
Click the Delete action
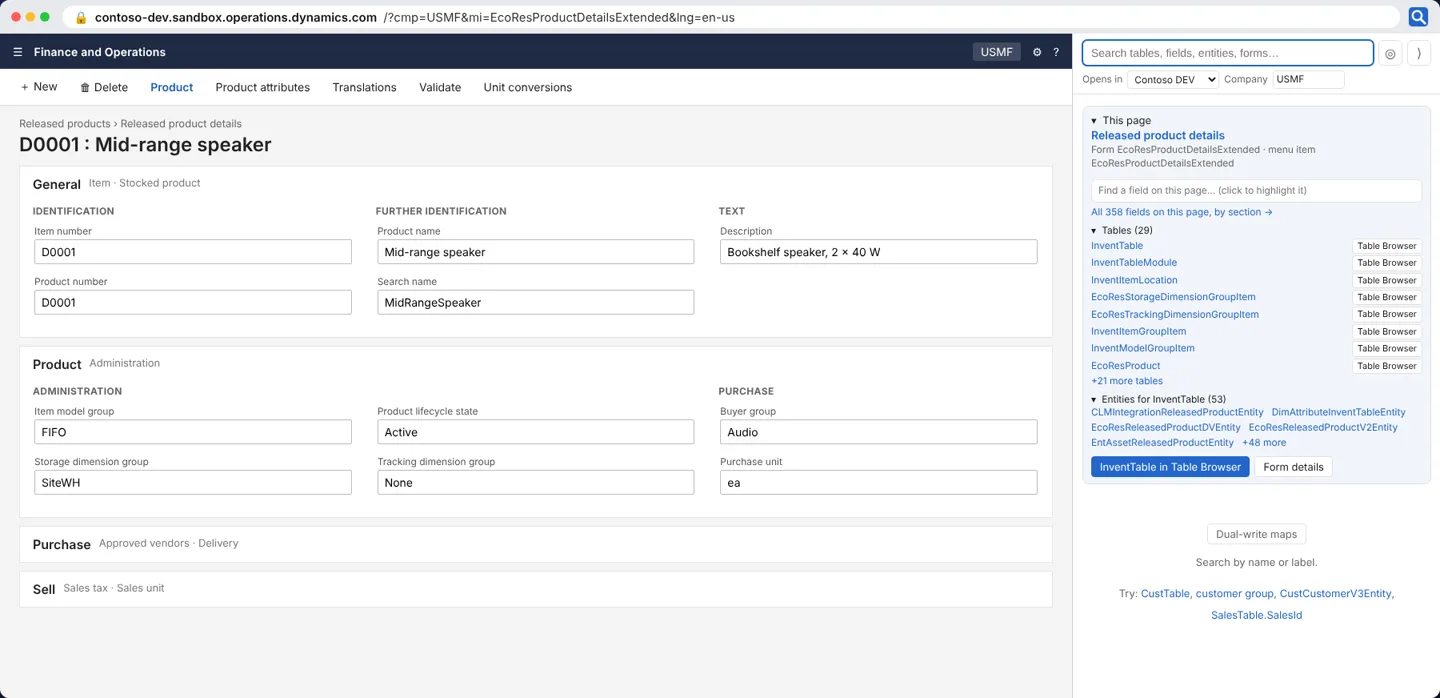(104, 87)
